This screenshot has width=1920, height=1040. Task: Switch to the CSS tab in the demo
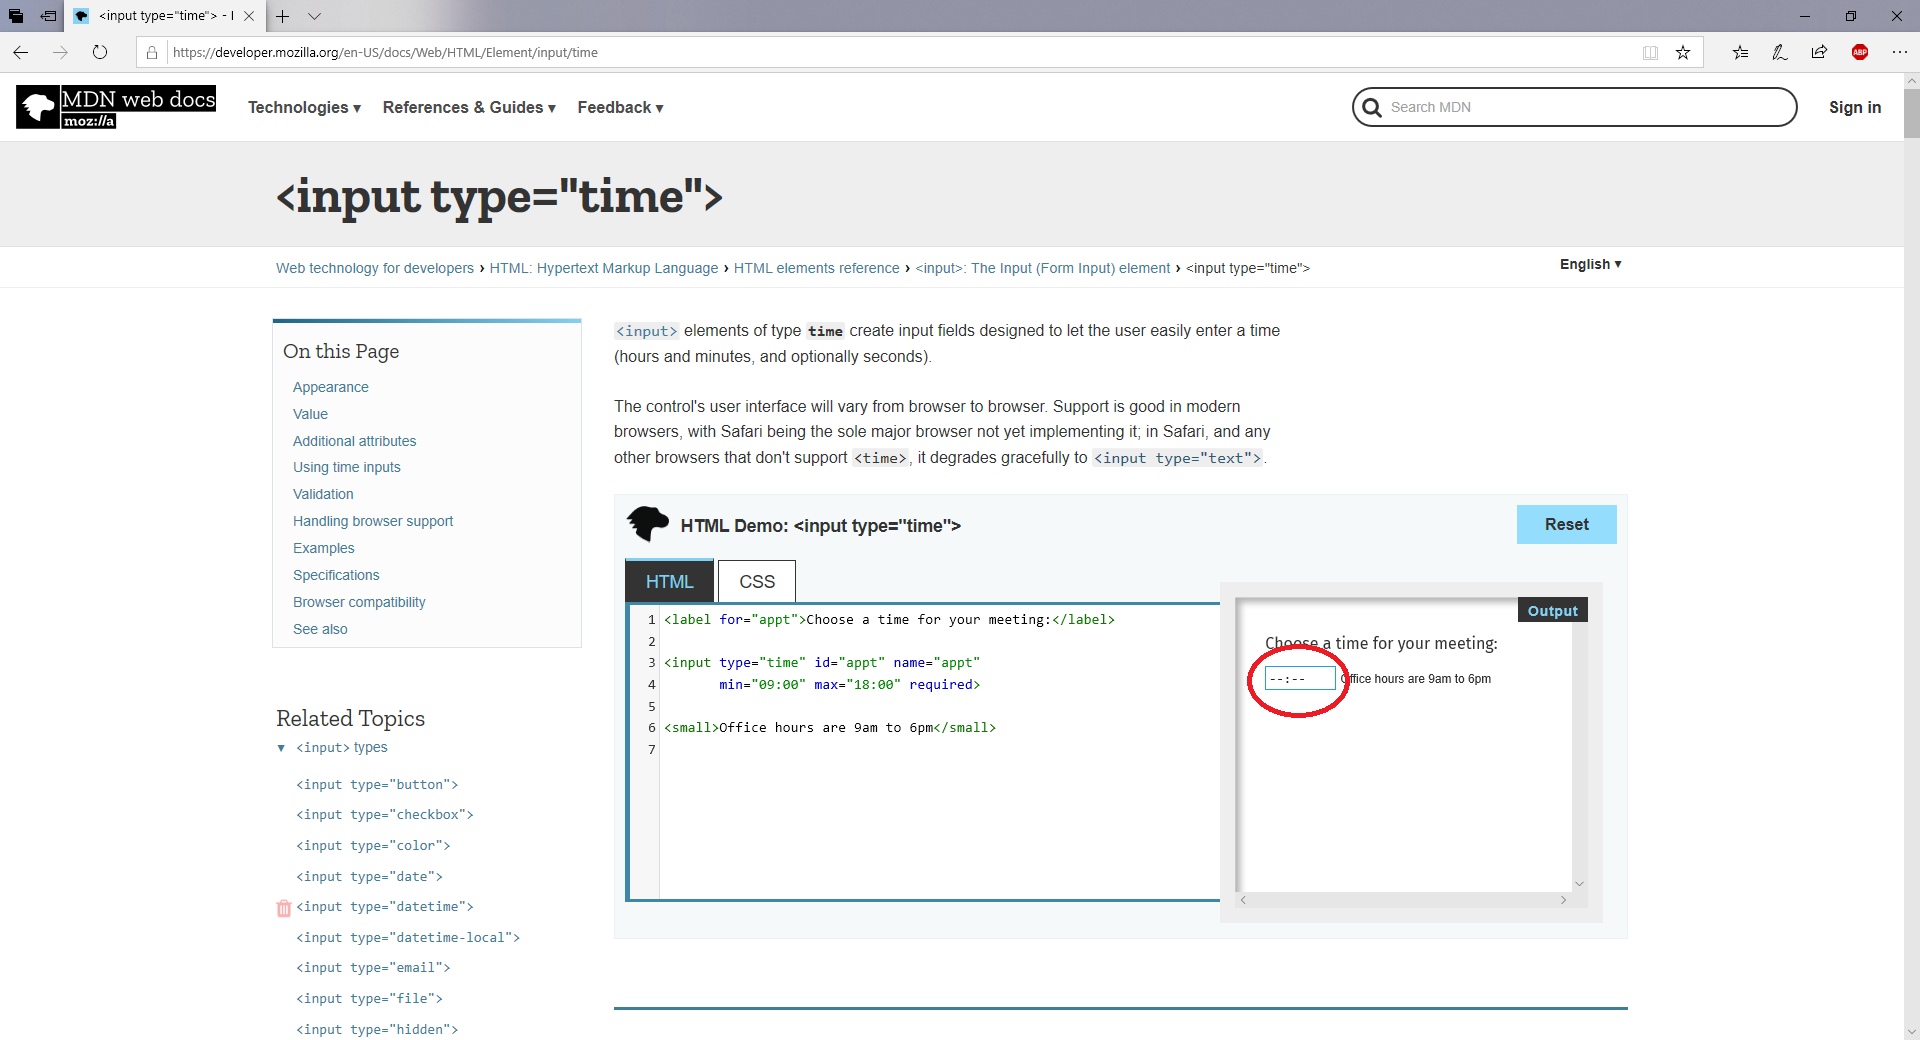coord(755,581)
